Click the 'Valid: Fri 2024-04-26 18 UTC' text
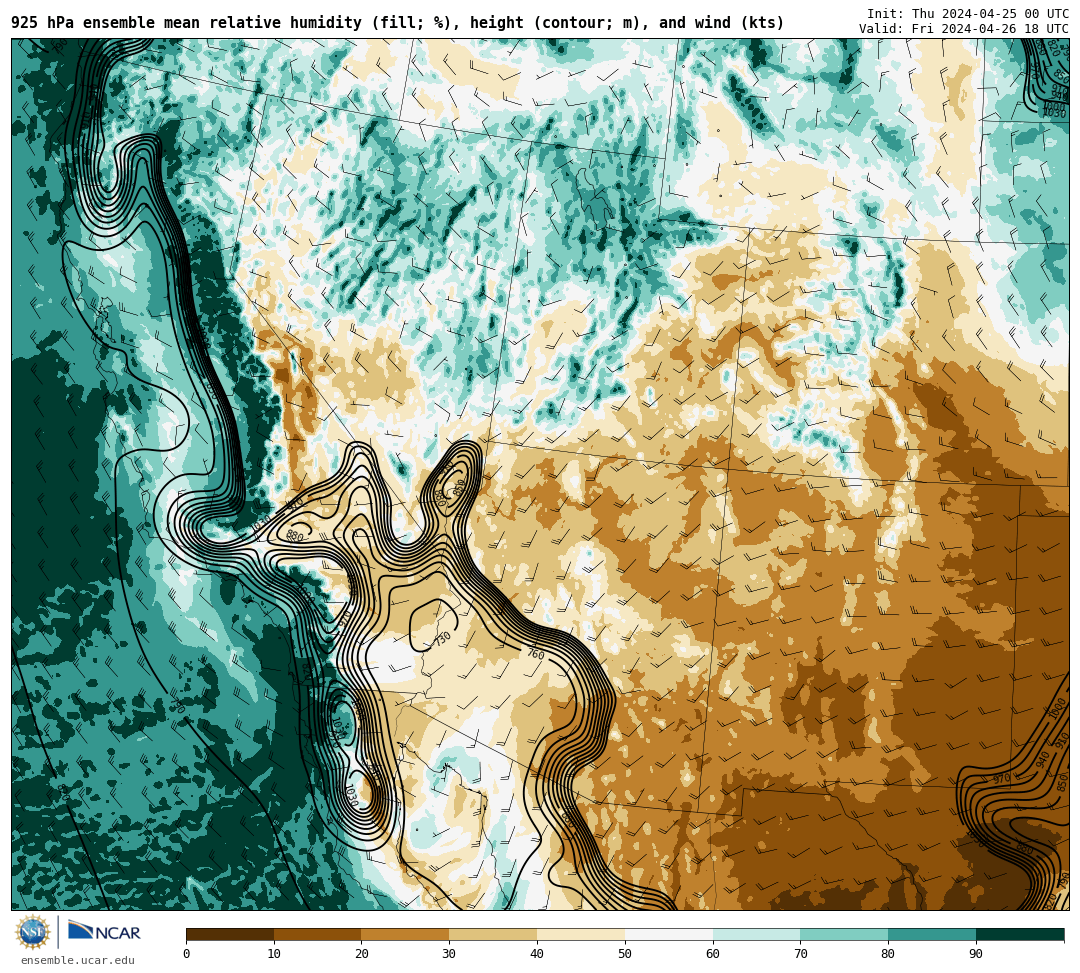Viewport: 1080px width, 973px height. pyautogui.click(x=964, y=29)
